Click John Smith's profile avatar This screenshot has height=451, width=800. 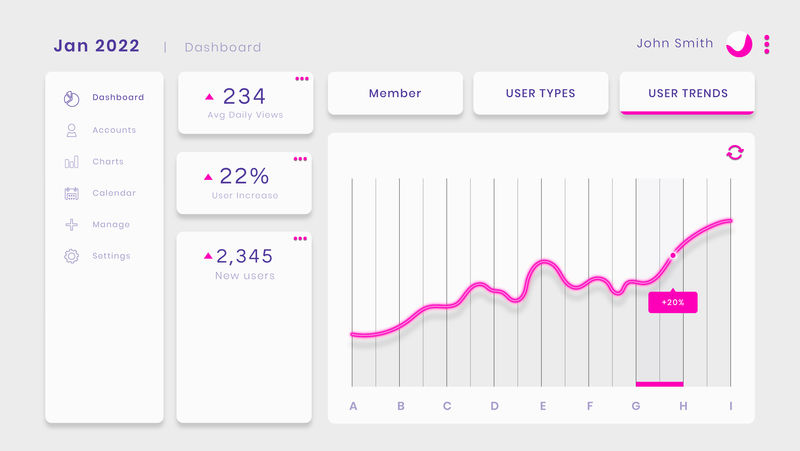point(739,44)
